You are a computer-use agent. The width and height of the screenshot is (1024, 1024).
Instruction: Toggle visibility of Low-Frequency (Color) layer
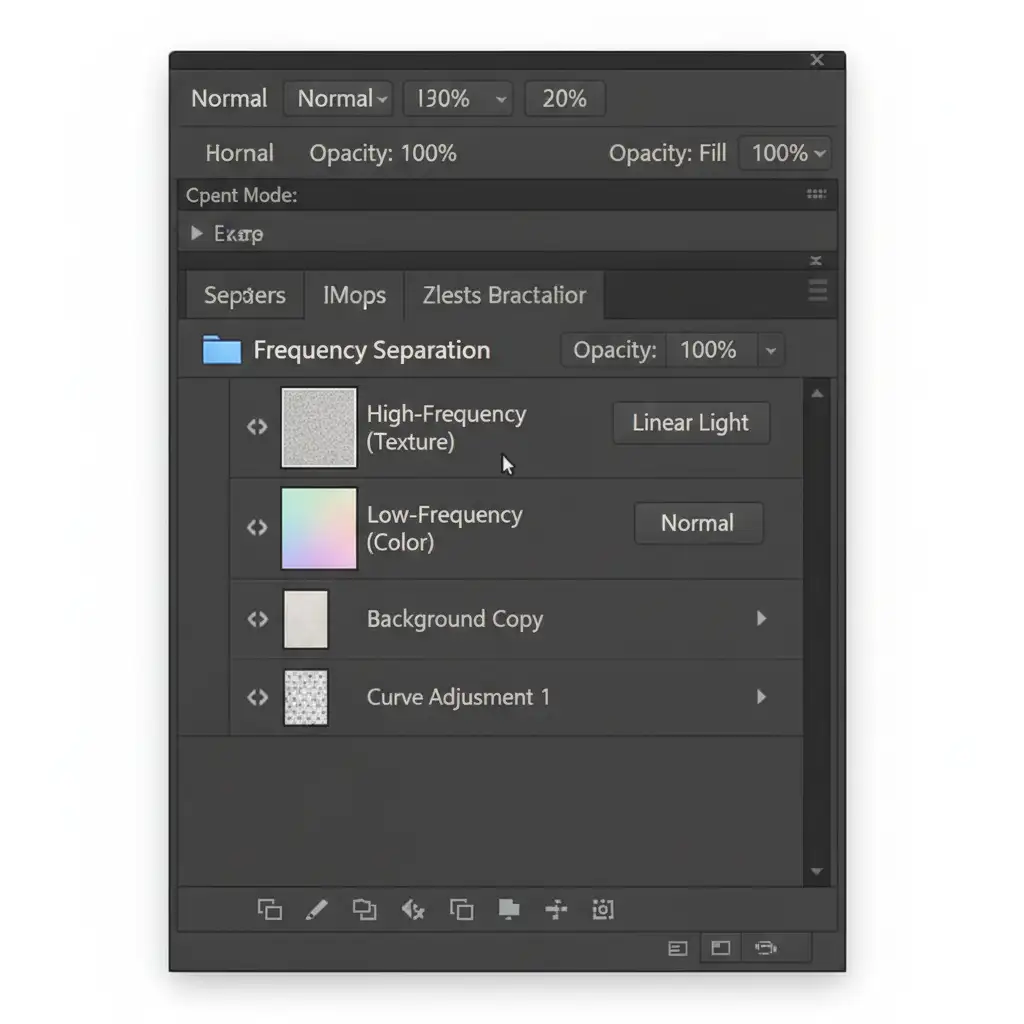pos(257,527)
